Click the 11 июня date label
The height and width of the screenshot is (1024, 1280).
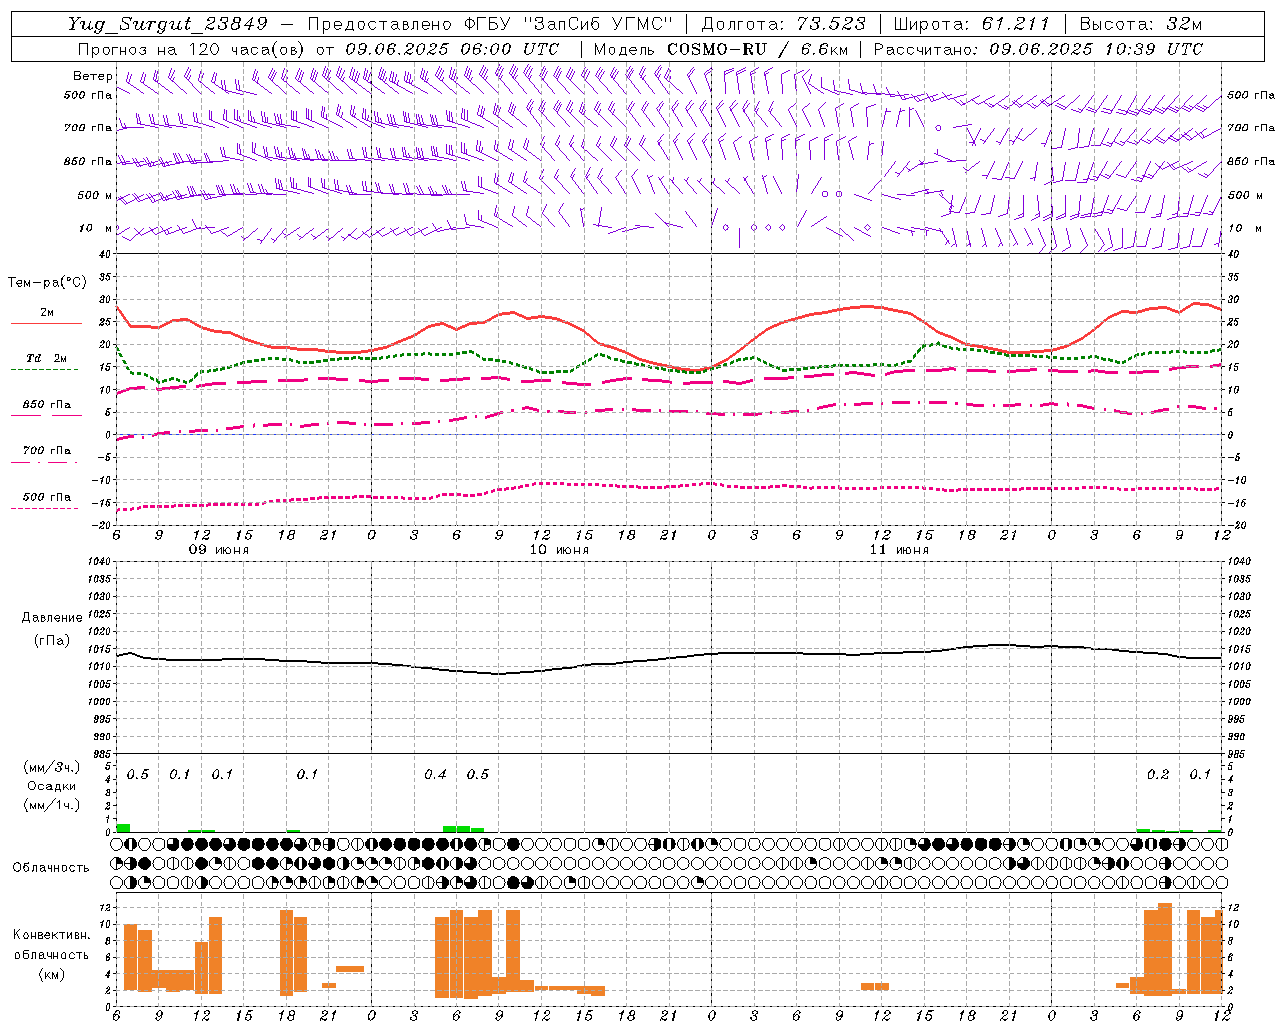pyautogui.click(x=899, y=550)
